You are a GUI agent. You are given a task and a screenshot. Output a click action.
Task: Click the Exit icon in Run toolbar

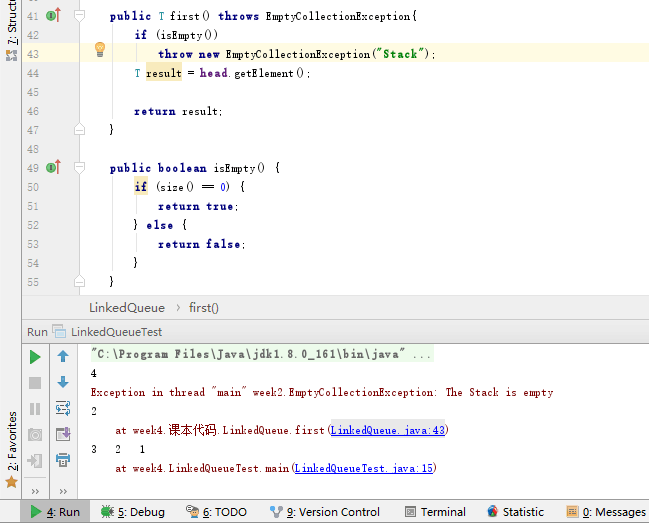(35, 461)
